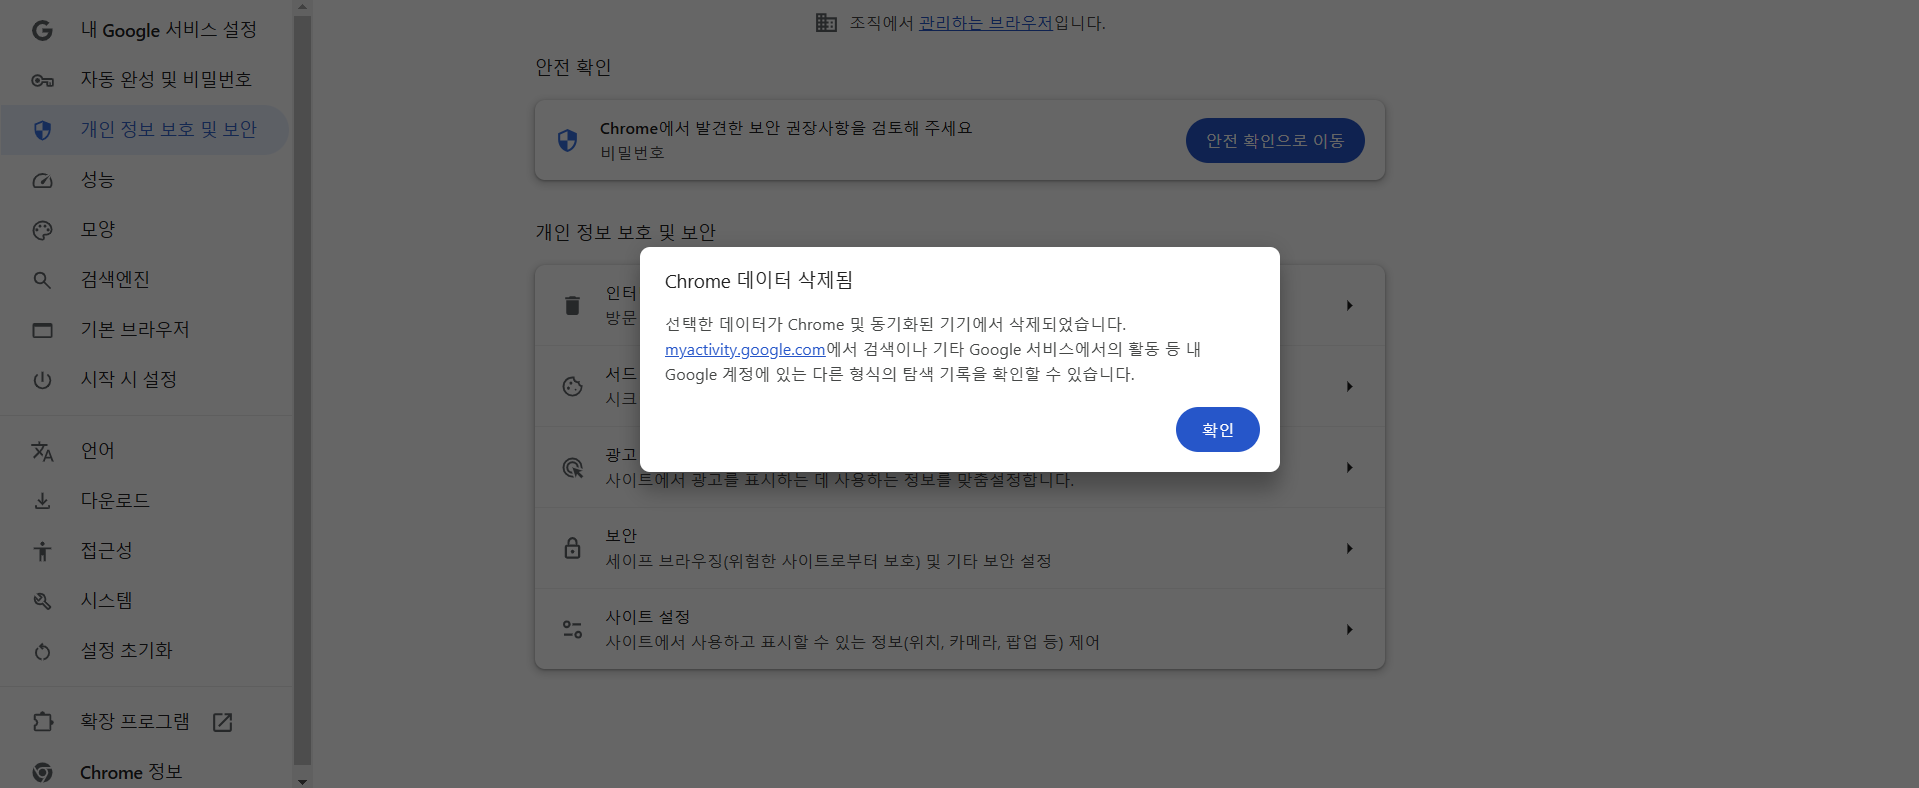Click the browser window icon for 기본 브라우저
The image size is (1919, 788).
(42, 330)
